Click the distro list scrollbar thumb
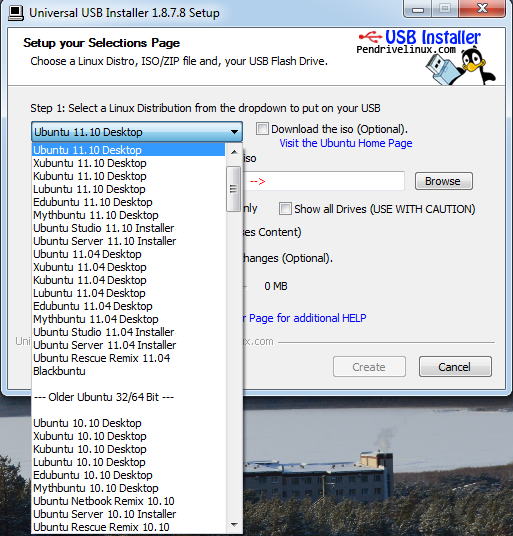513x536 pixels. click(x=233, y=189)
